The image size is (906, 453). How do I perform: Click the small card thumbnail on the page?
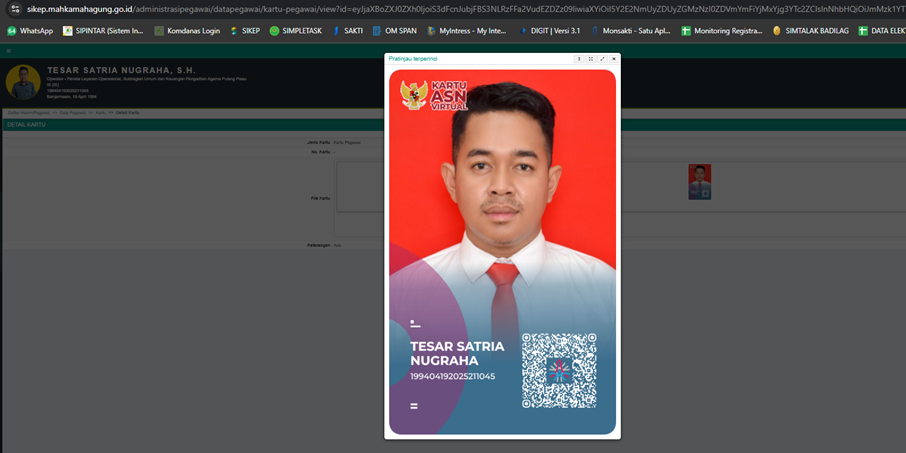pos(699,181)
